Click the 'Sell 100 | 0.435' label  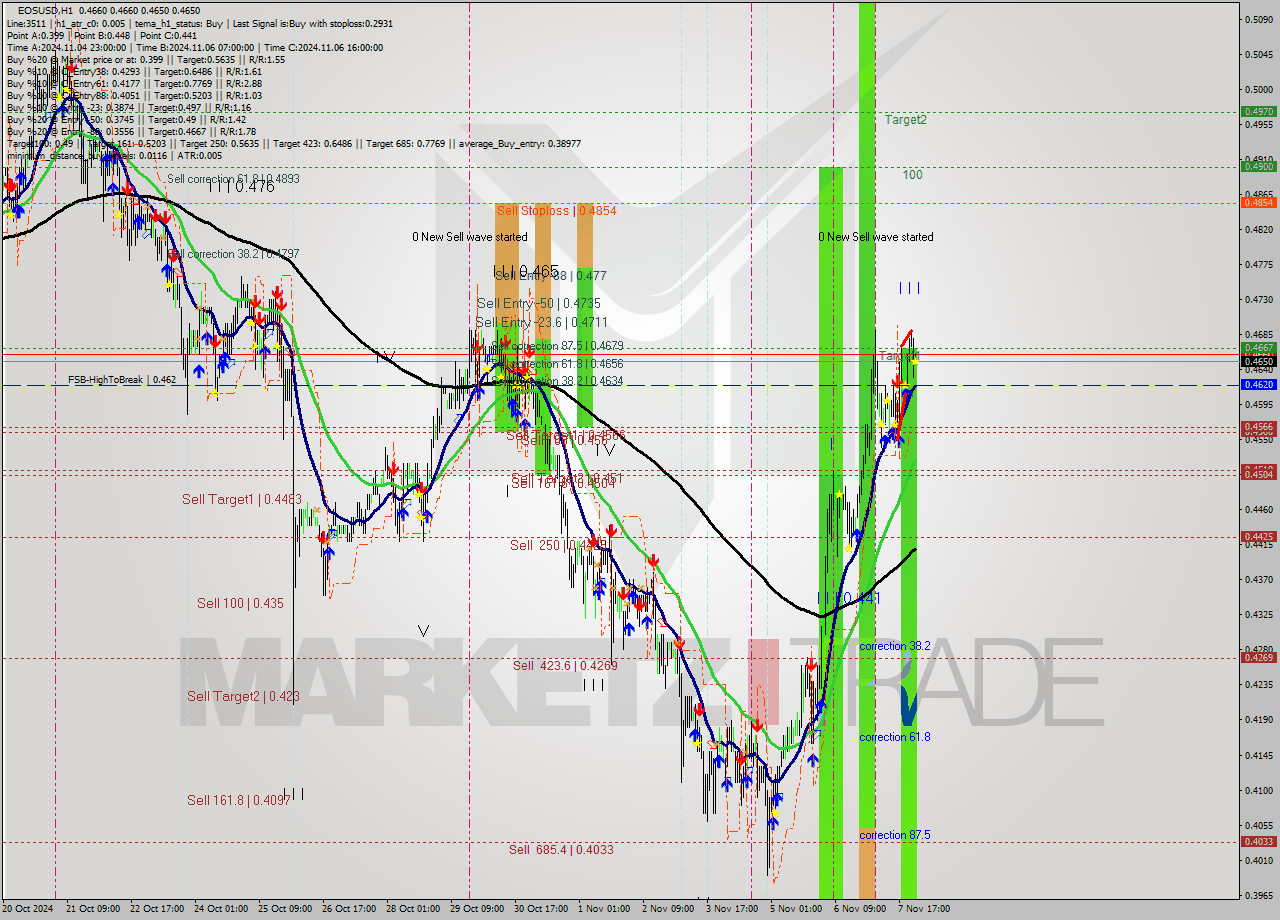tap(240, 603)
